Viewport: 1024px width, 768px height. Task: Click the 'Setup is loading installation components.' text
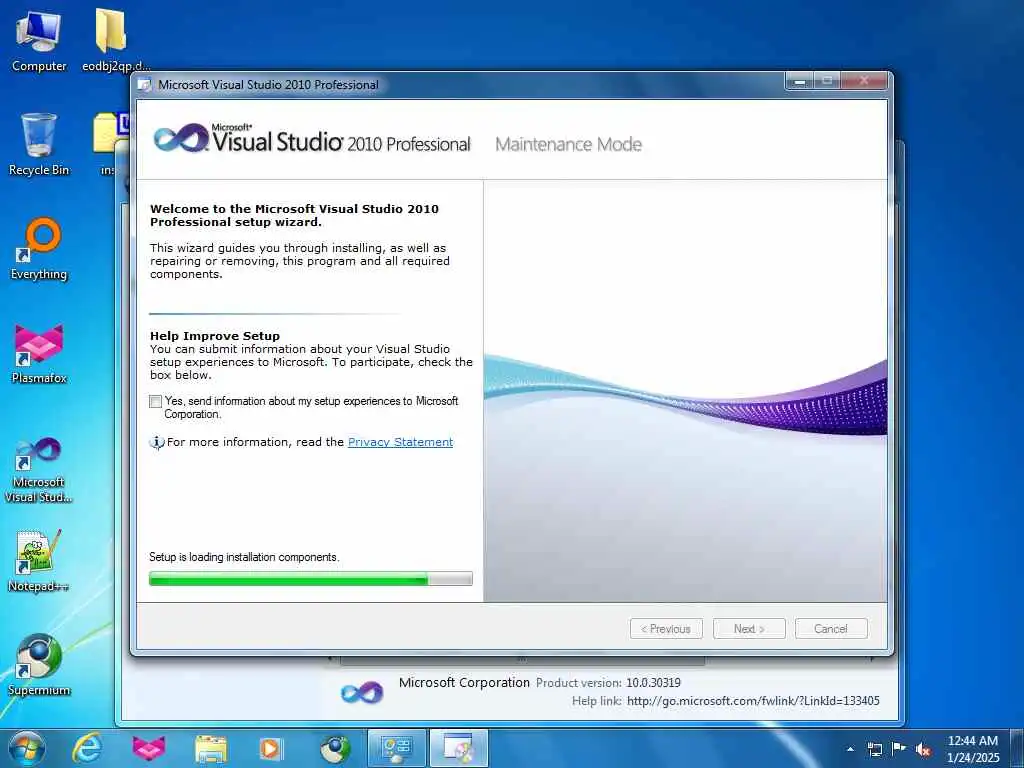[244, 557]
